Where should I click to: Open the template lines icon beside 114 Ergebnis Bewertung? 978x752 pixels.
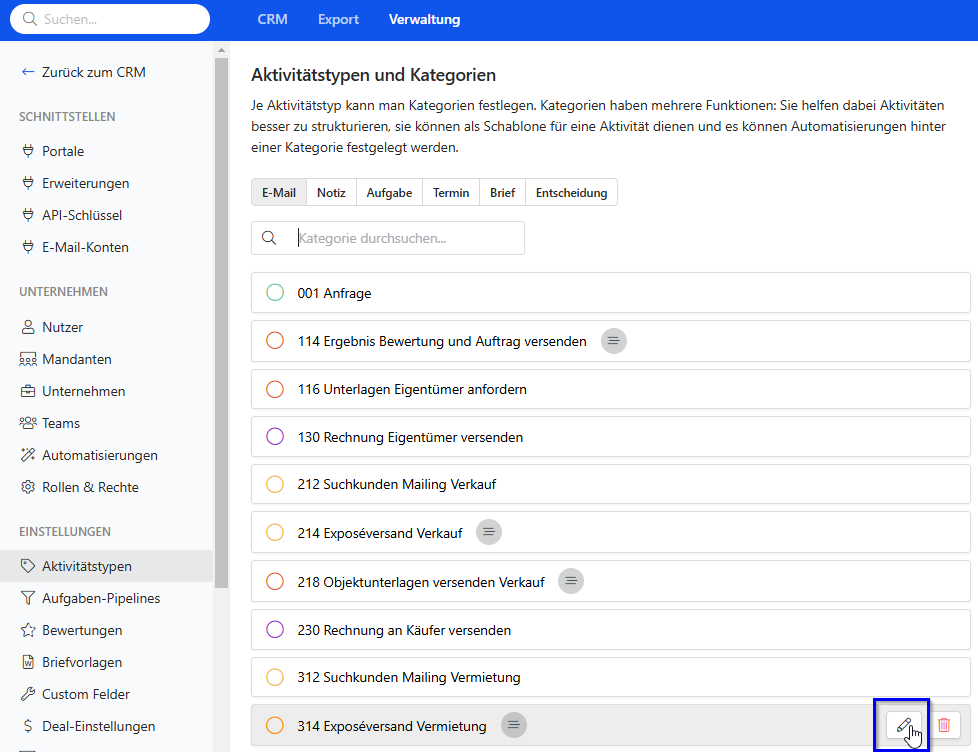point(613,340)
